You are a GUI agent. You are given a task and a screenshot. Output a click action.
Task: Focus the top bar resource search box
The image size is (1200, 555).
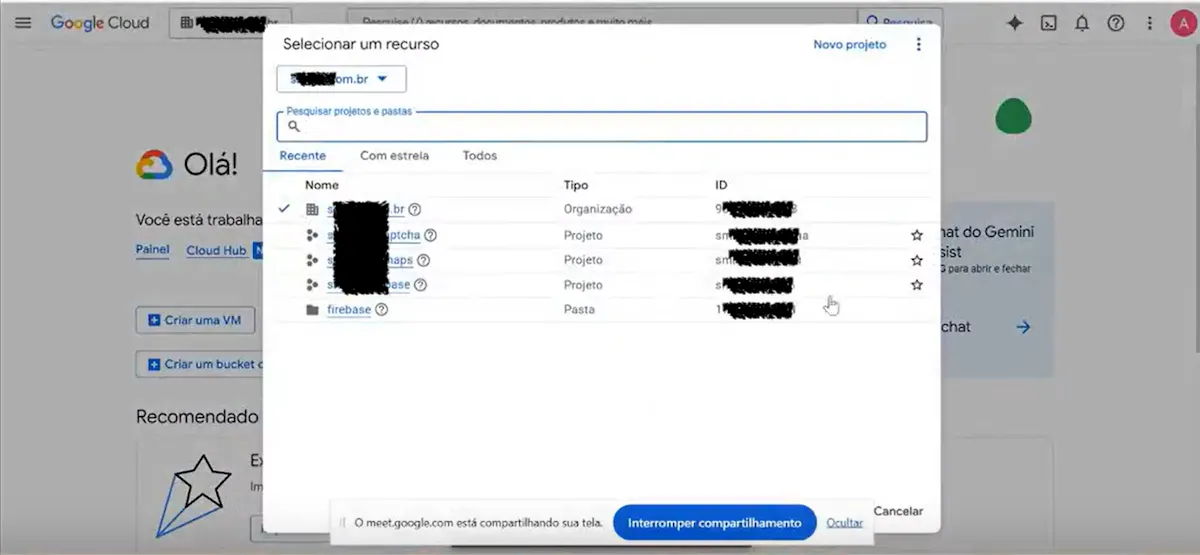coord(602,22)
